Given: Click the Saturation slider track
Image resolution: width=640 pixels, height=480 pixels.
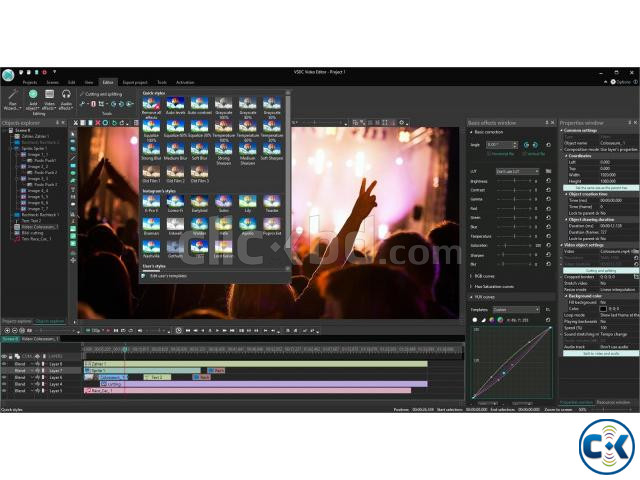Looking at the screenshot, I should click(514, 245).
